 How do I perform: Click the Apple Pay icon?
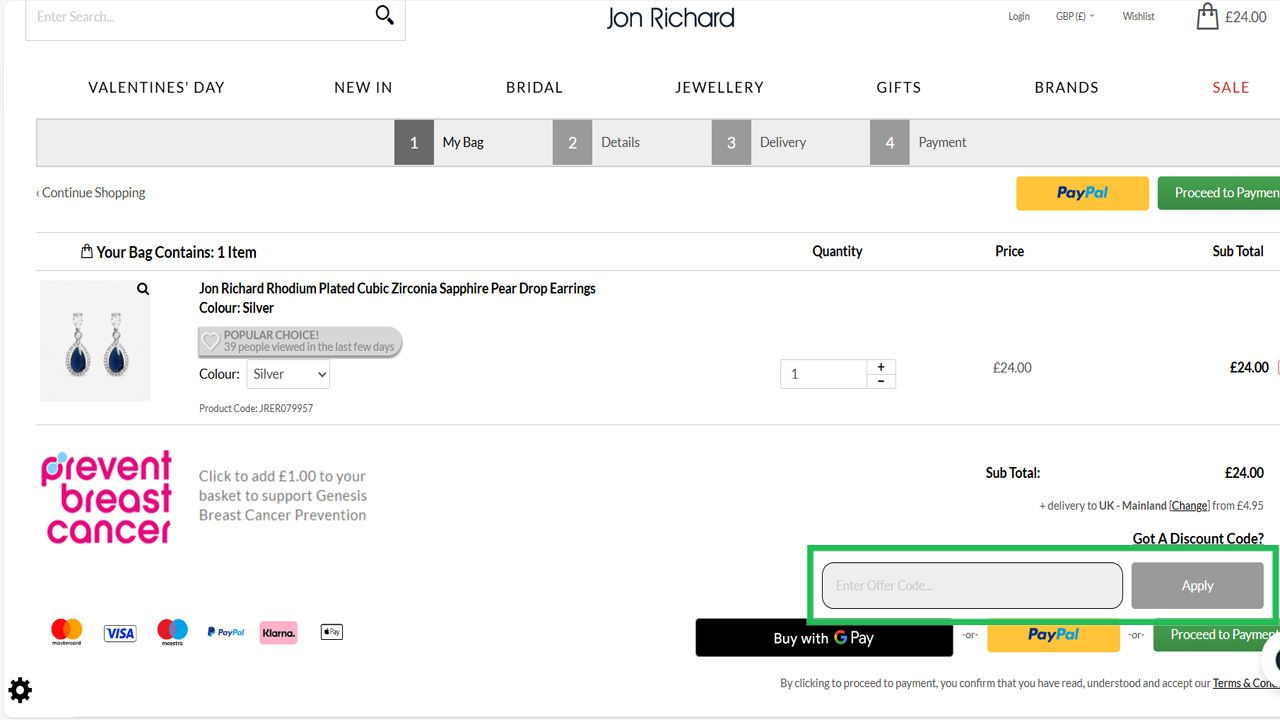click(x=331, y=631)
